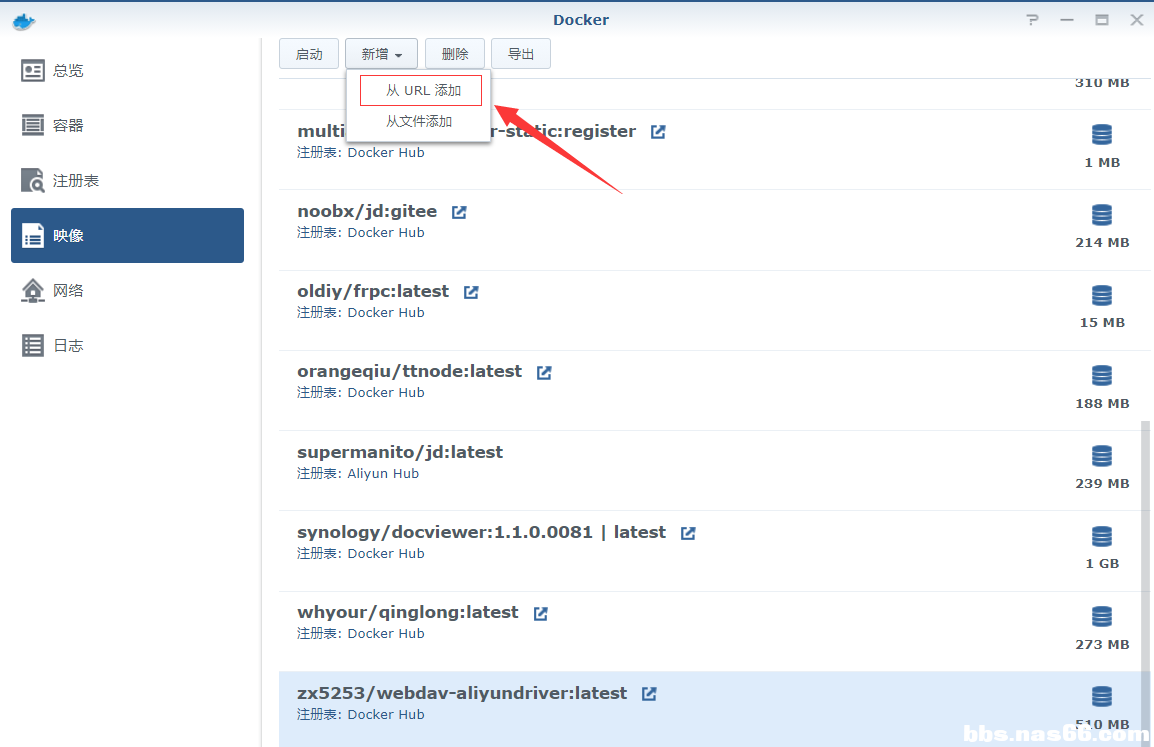This screenshot has height=747, width=1154.
Task: Select the whyour/qinglong:latest image name
Action: 408,612
